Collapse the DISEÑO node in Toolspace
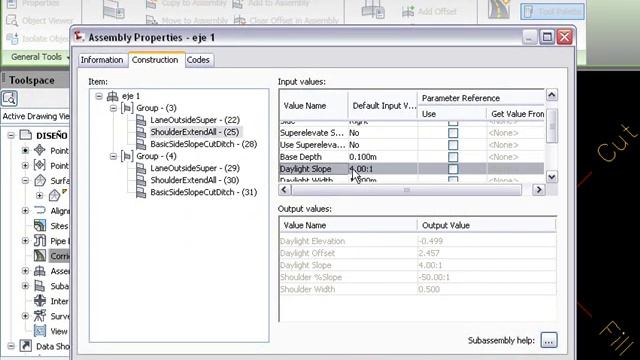 tap(11, 136)
